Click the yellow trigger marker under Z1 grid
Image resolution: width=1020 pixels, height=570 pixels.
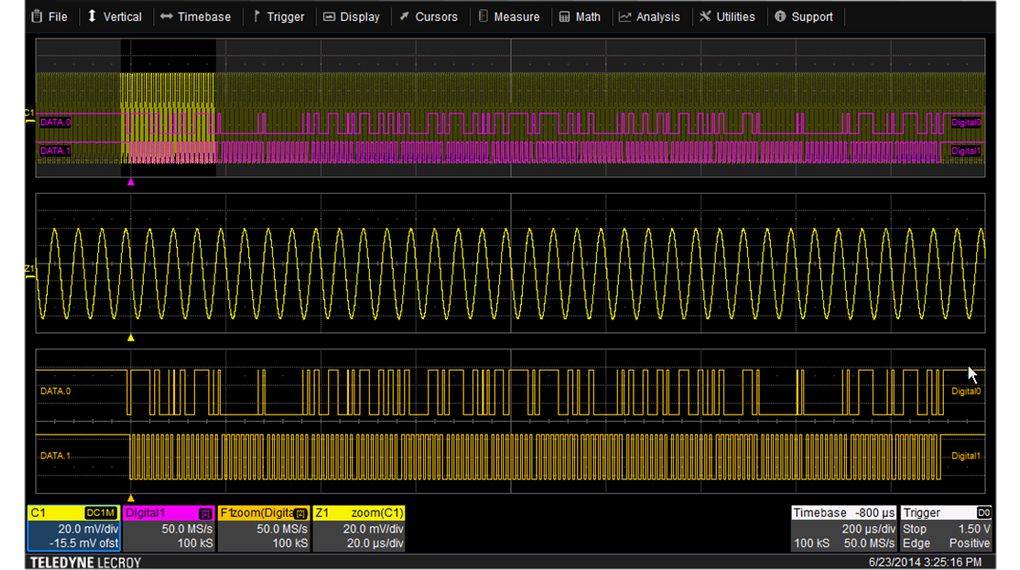pyautogui.click(x=131, y=338)
